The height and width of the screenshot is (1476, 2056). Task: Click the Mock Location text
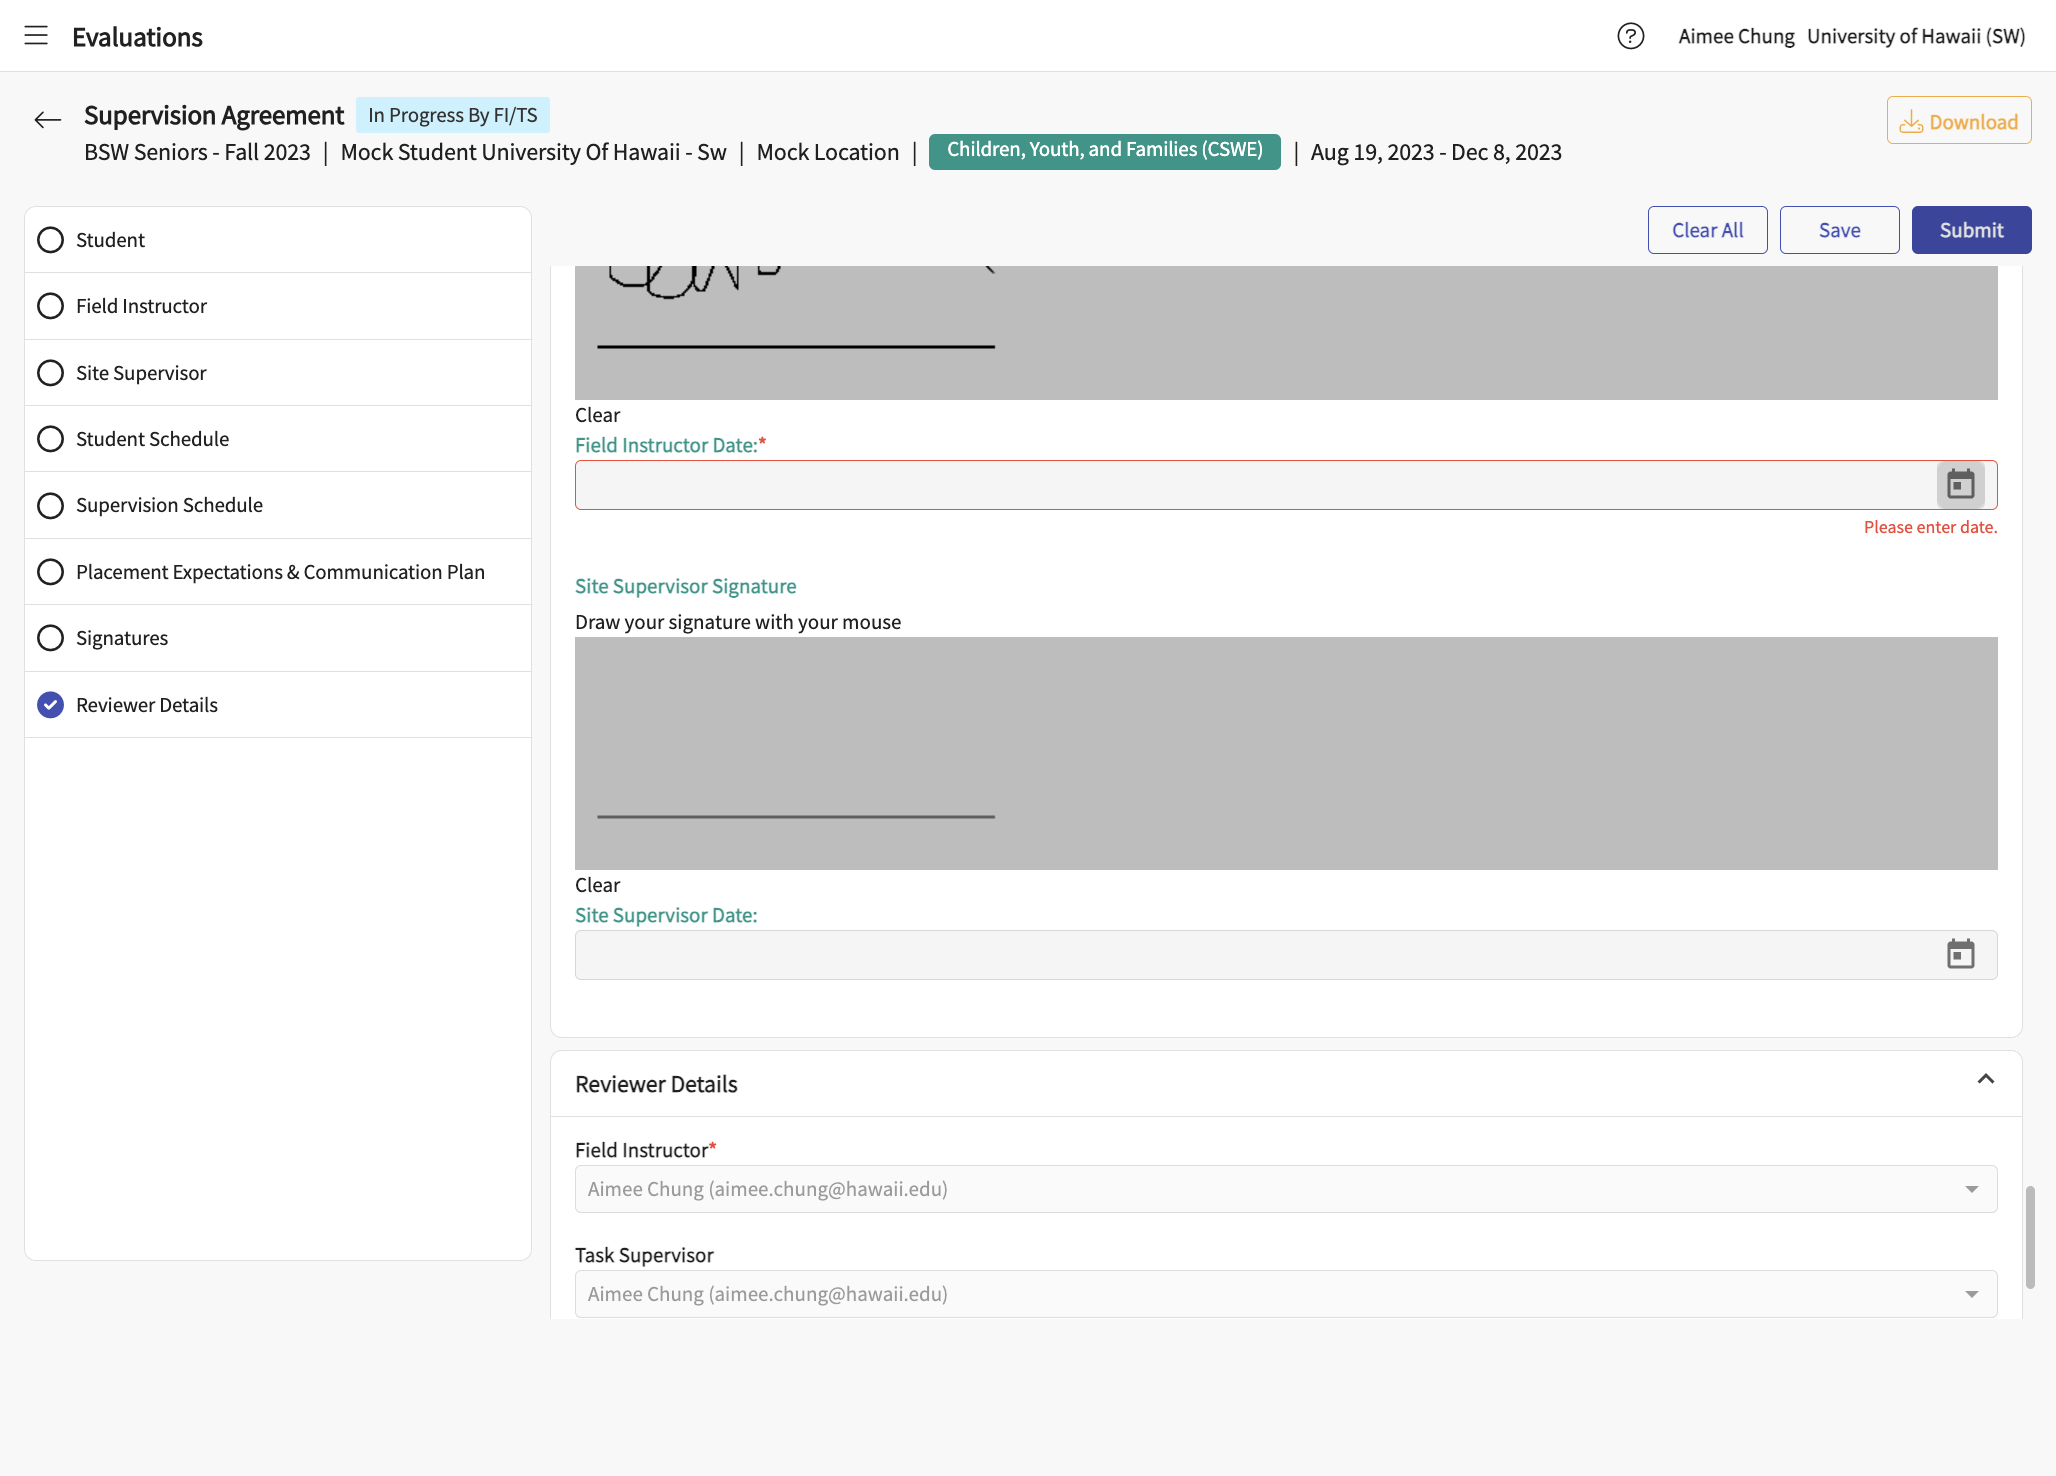[x=828, y=152]
